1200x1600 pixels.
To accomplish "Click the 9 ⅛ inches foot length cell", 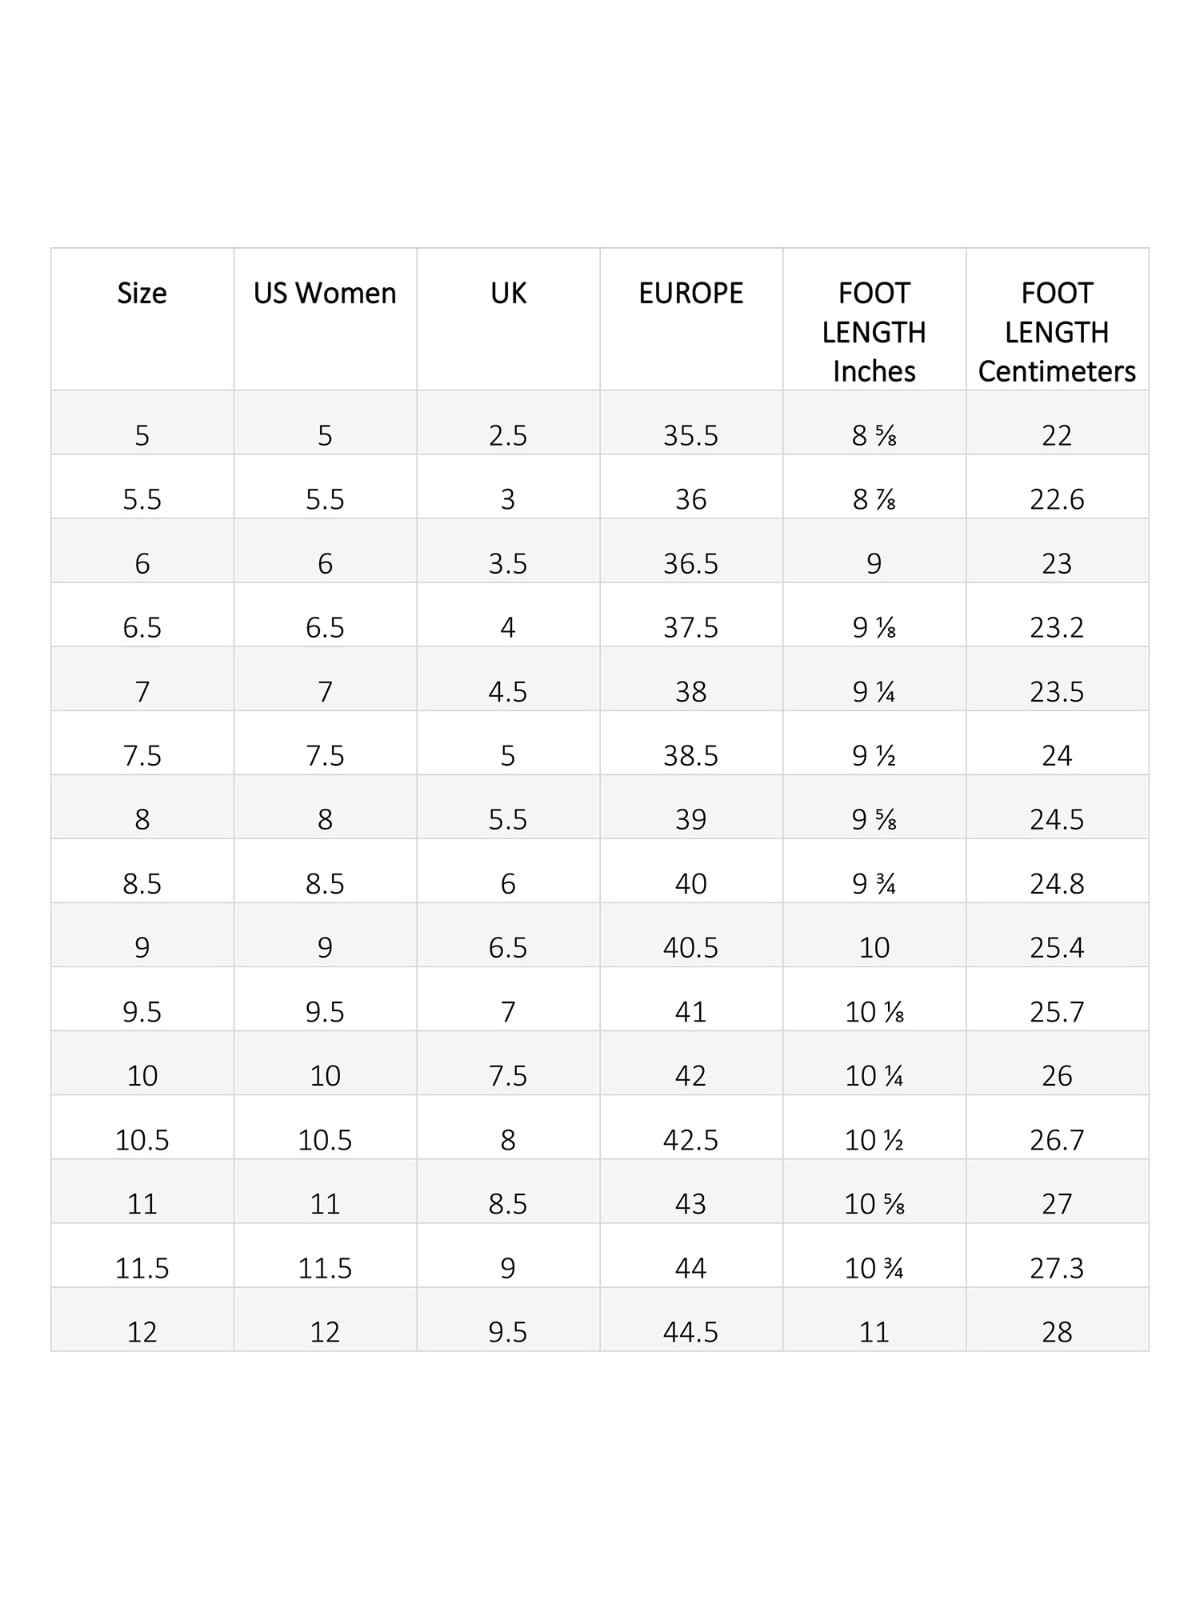I will tap(874, 627).
